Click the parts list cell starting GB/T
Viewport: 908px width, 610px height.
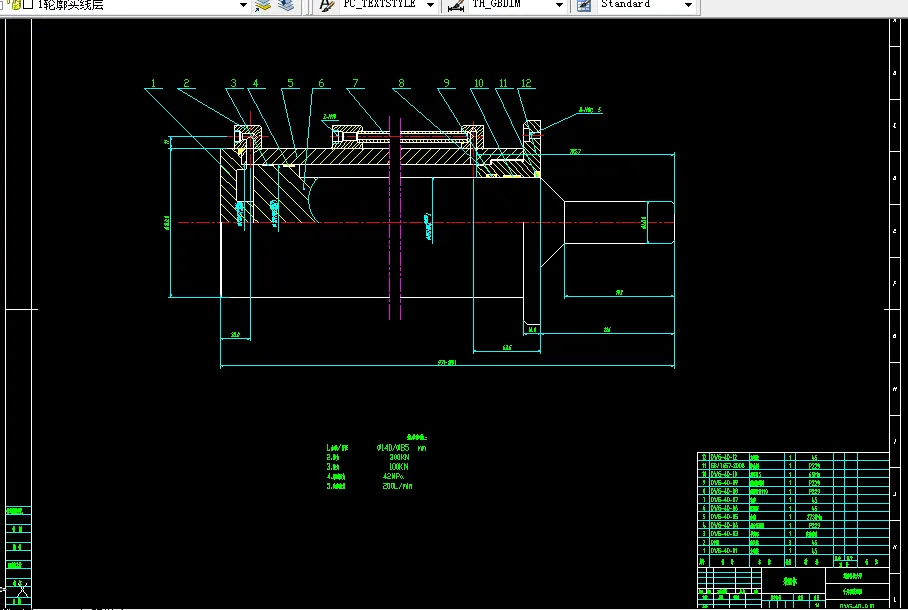coord(728,466)
